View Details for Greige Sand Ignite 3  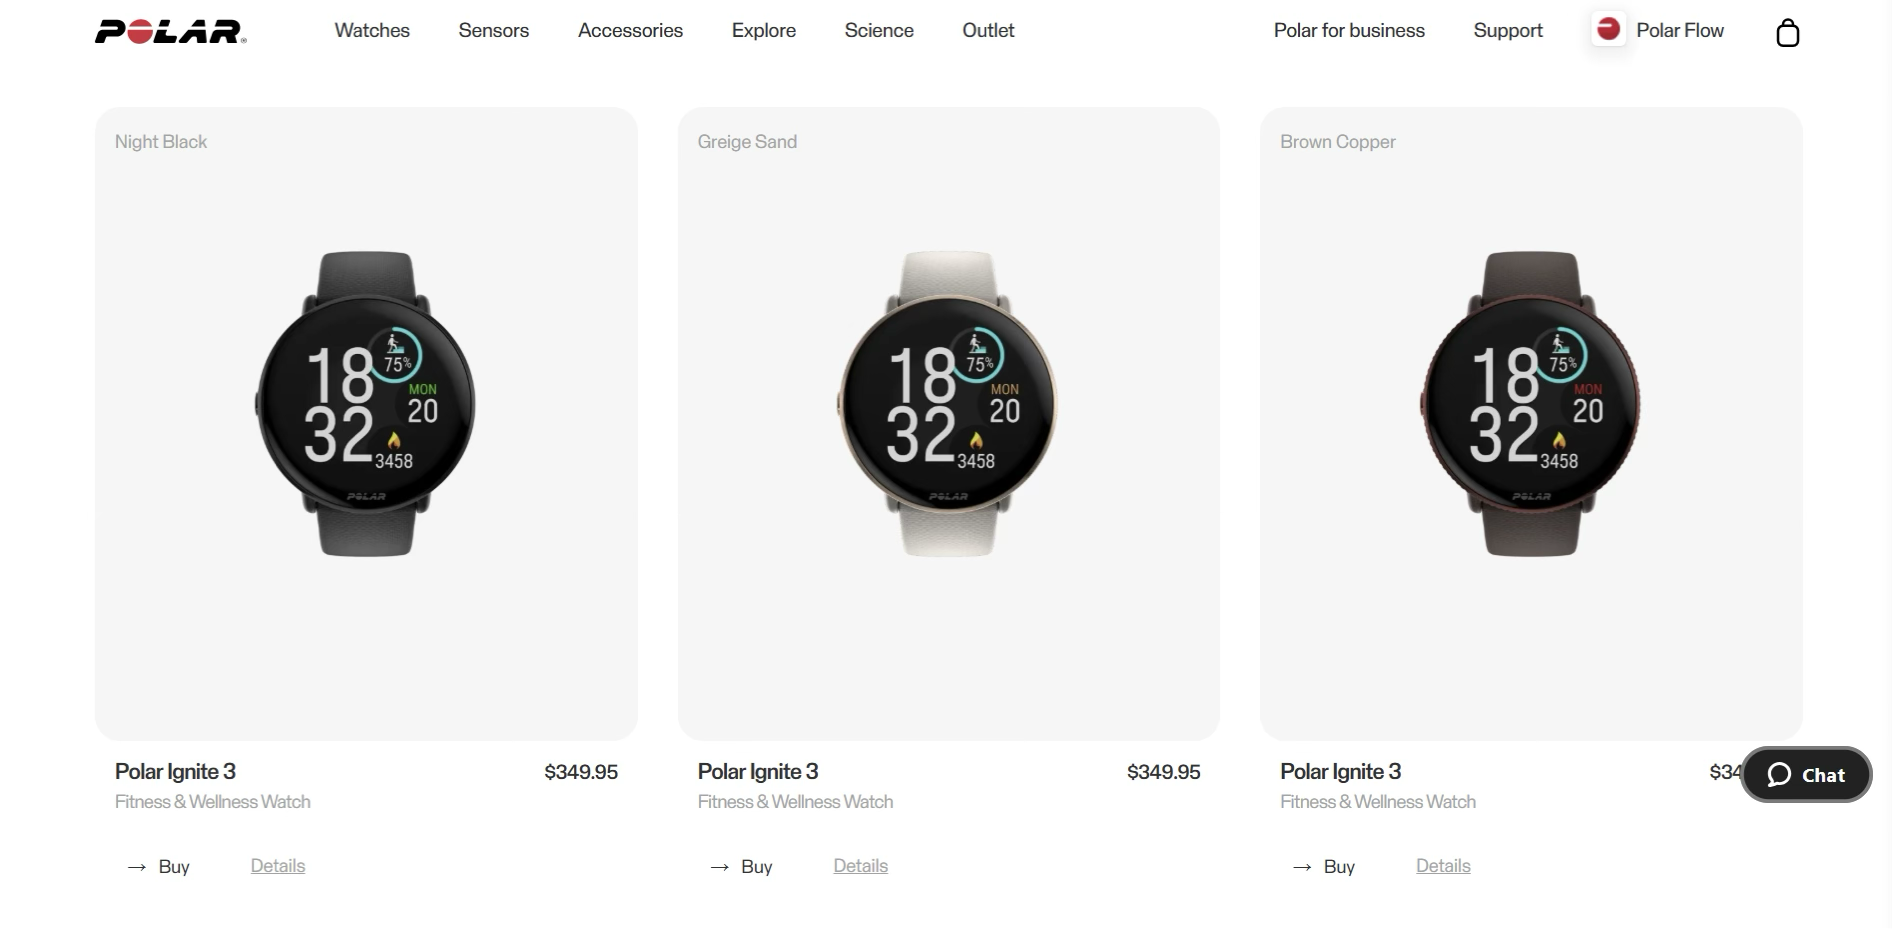pyautogui.click(x=861, y=866)
